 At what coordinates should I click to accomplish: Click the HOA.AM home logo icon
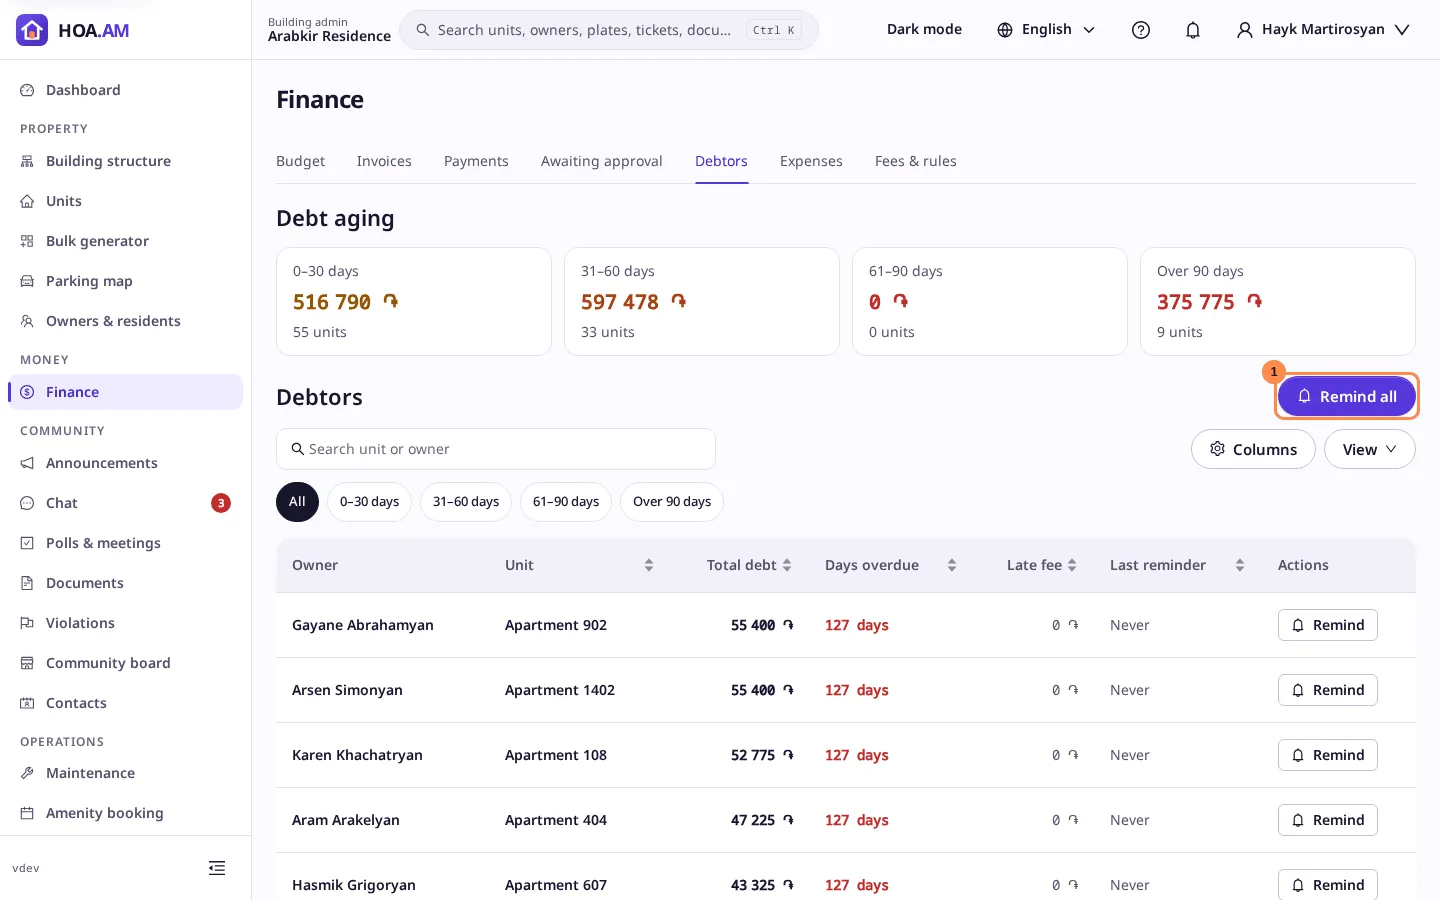coord(32,30)
